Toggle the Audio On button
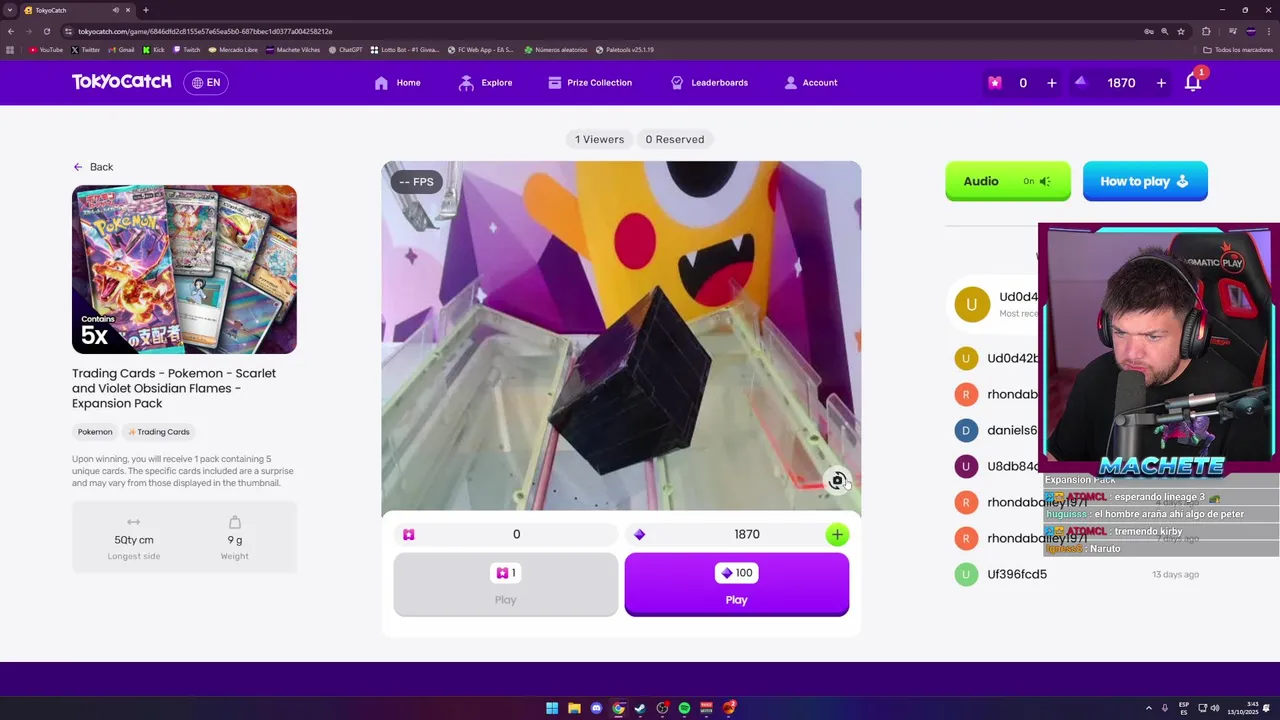 tap(1007, 181)
